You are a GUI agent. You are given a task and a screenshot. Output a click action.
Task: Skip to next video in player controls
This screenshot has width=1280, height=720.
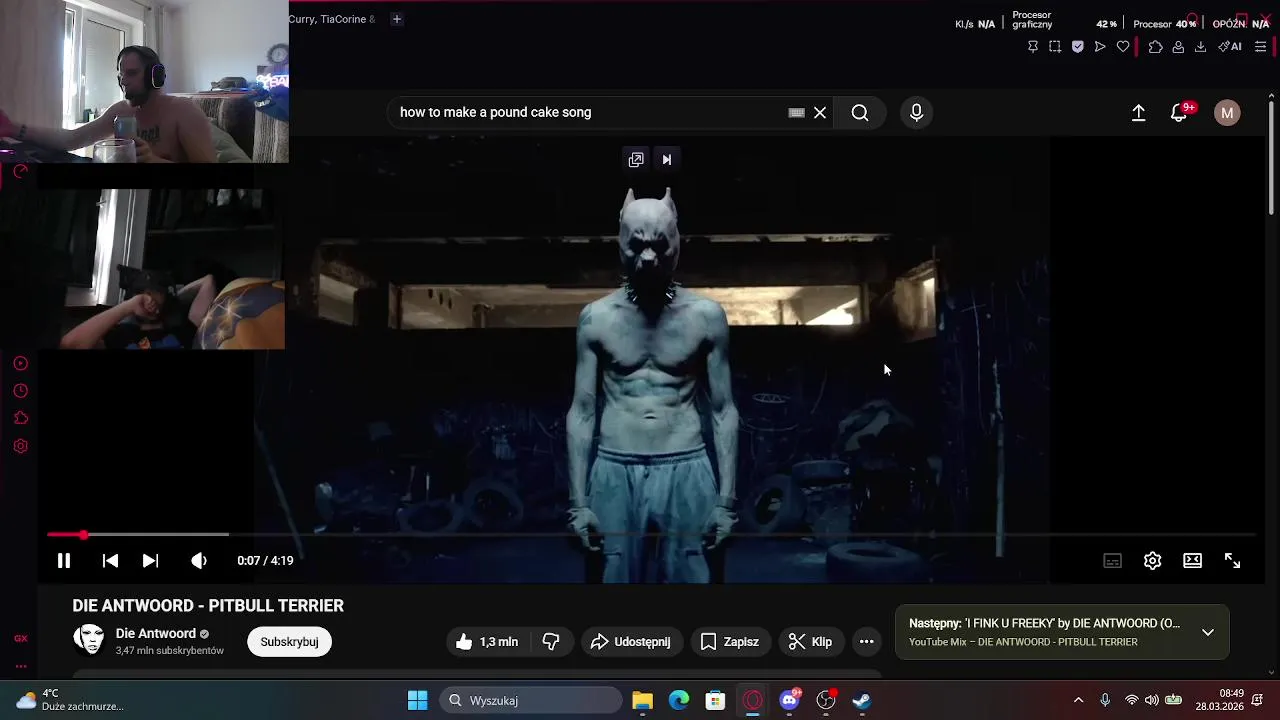[x=150, y=561]
